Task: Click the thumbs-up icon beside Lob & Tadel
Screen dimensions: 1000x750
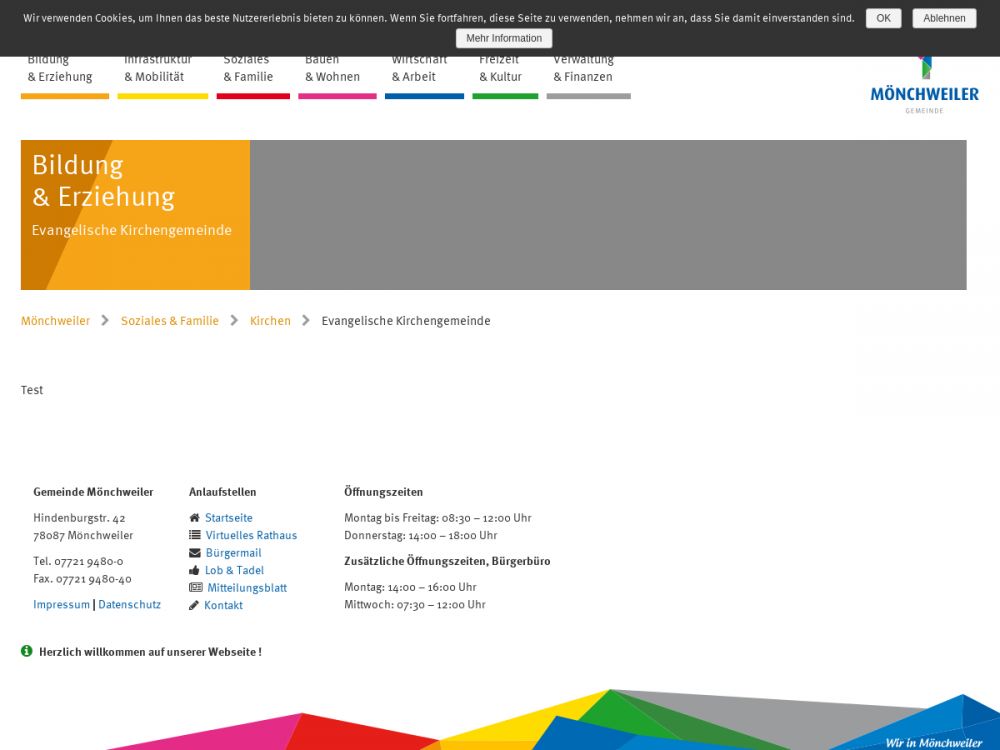Action: click(x=194, y=570)
